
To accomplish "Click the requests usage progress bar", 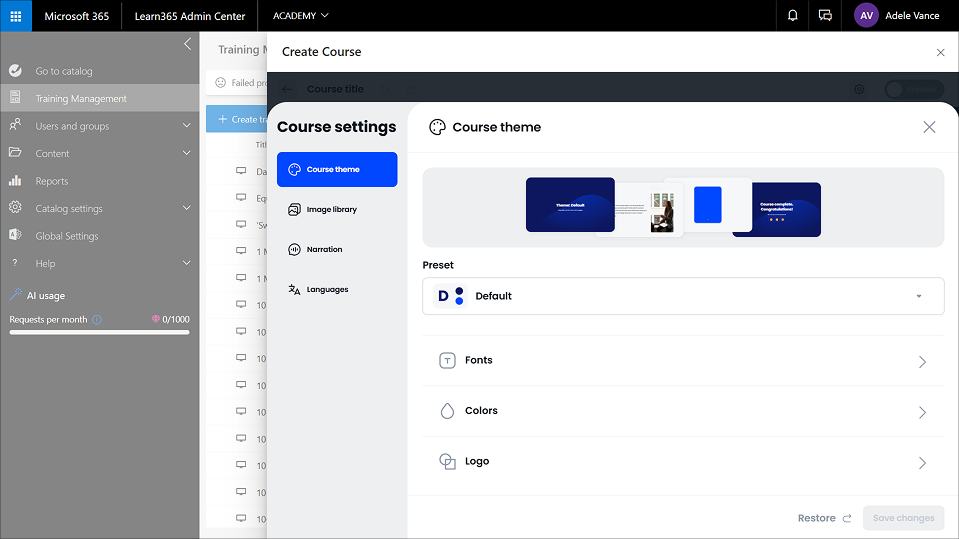I will coord(99,332).
